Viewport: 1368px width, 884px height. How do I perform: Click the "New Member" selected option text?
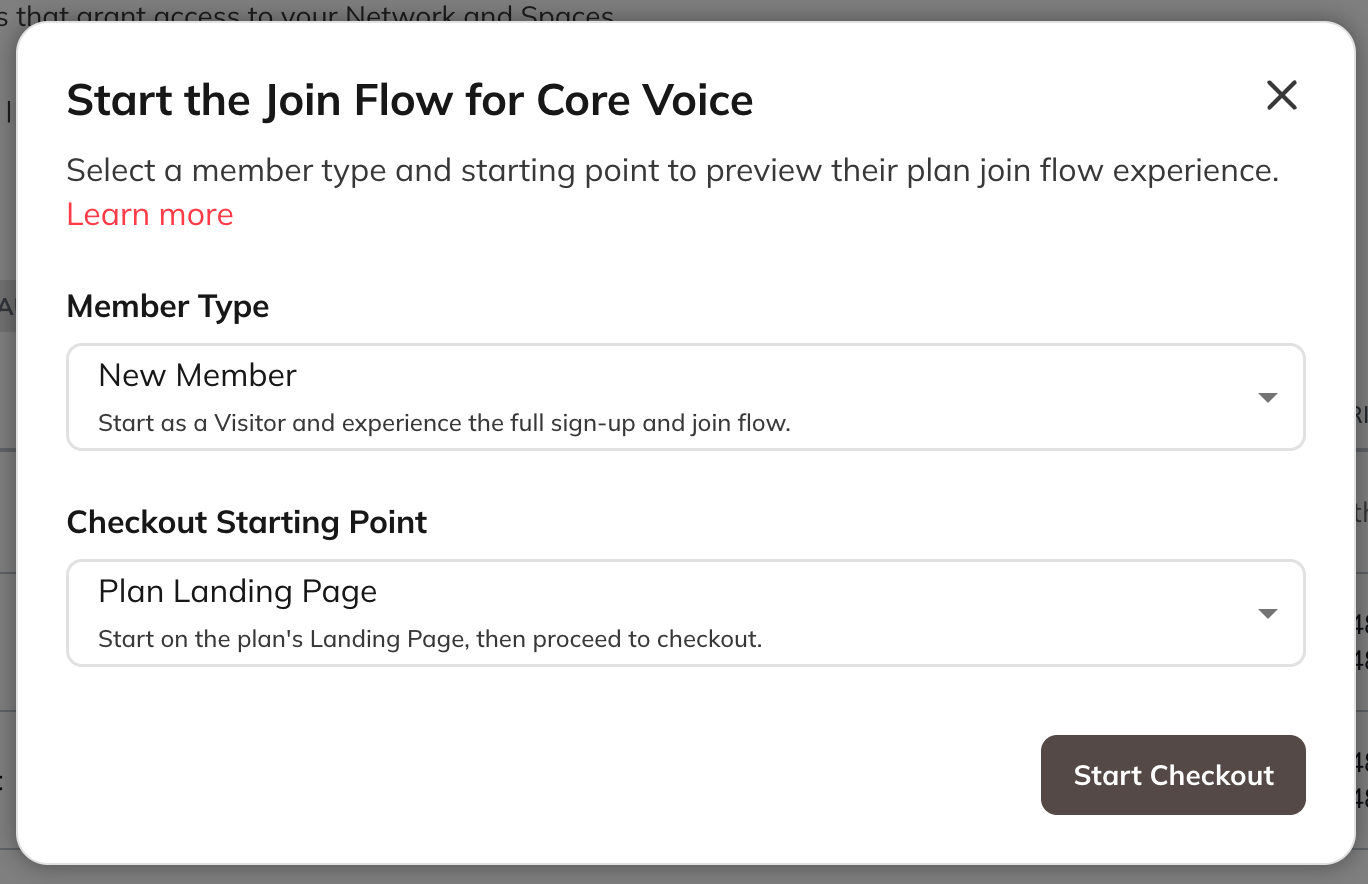(197, 376)
